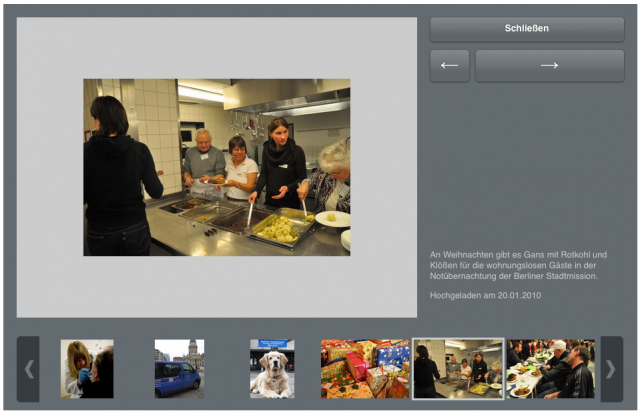Click the highlighted kitchen serving thumbnail

pyautogui.click(x=458, y=369)
